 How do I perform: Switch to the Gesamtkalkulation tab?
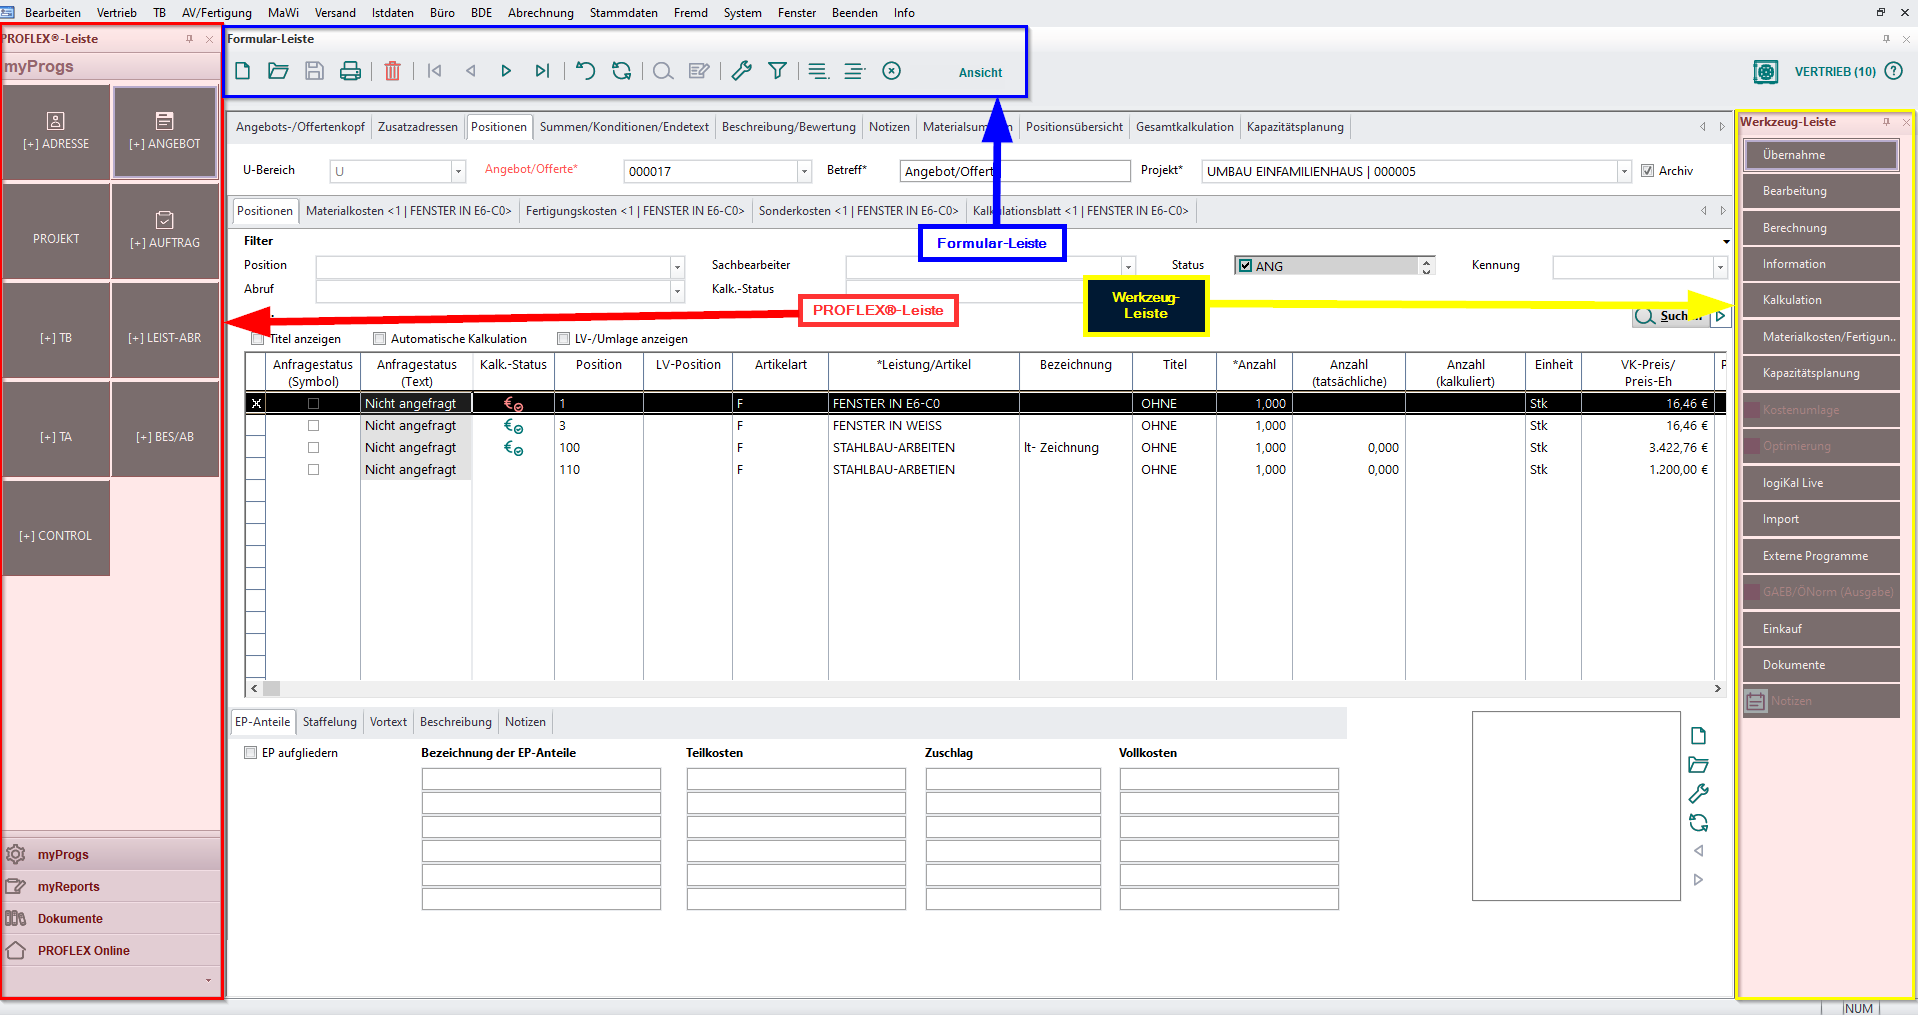click(1184, 127)
